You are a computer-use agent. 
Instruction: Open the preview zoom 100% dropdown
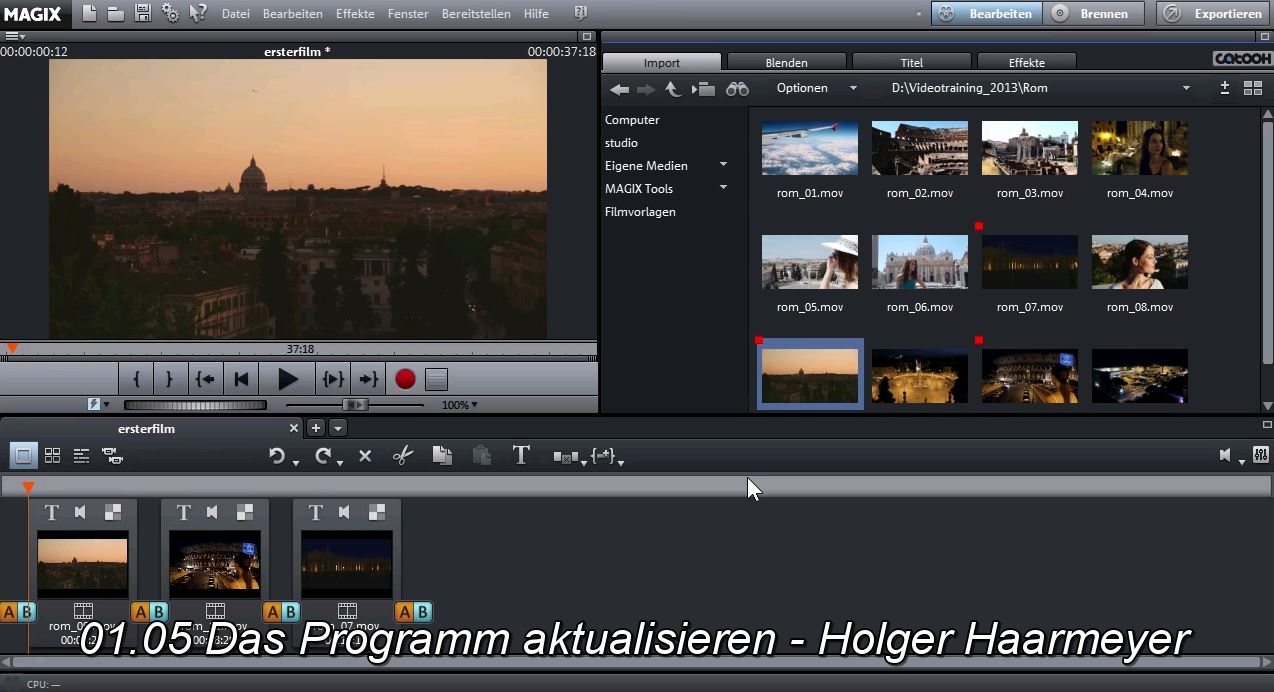[x=460, y=405]
